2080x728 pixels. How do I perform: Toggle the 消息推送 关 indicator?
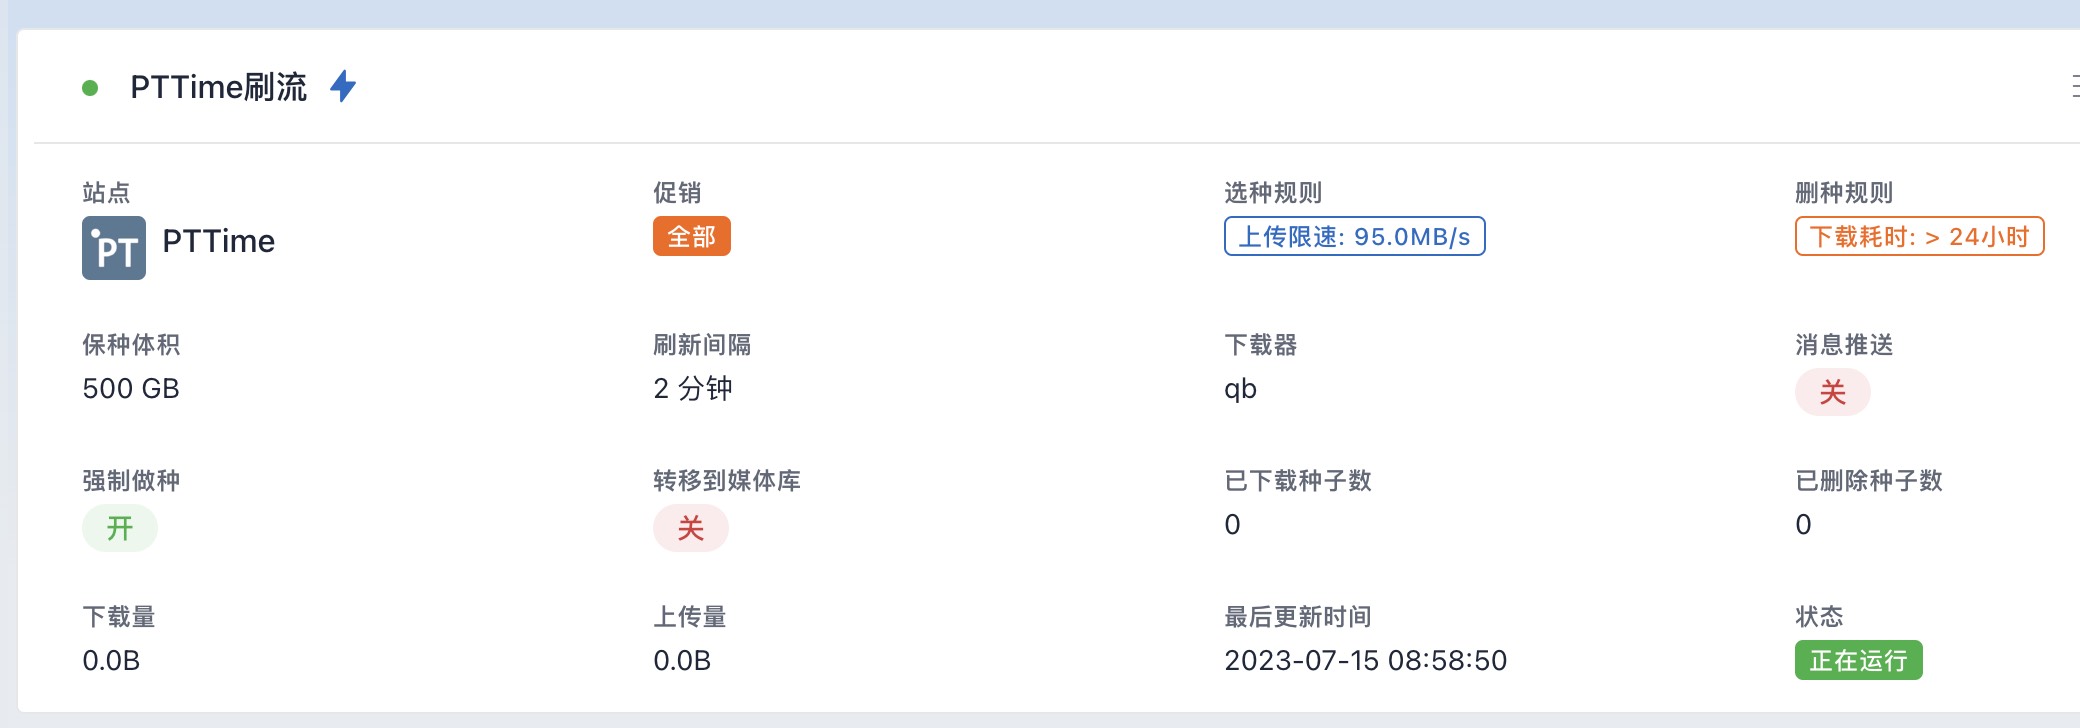point(1833,392)
